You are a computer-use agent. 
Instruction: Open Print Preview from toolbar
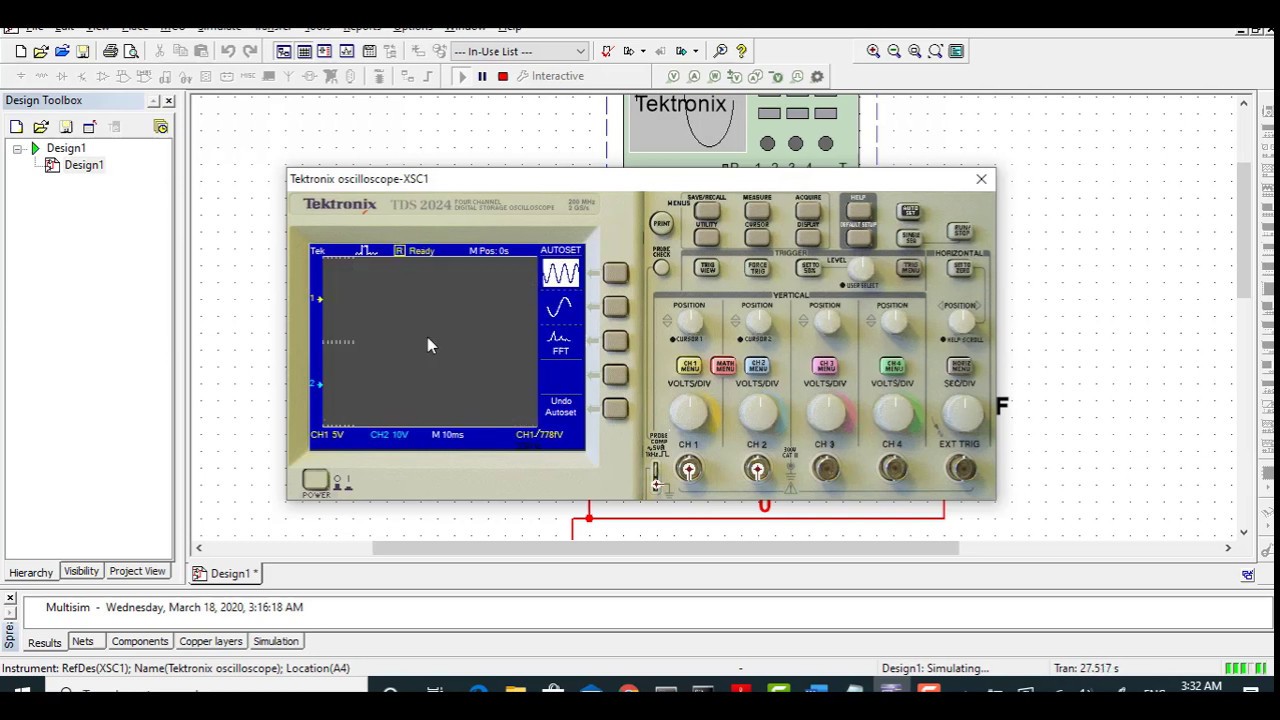pos(132,51)
